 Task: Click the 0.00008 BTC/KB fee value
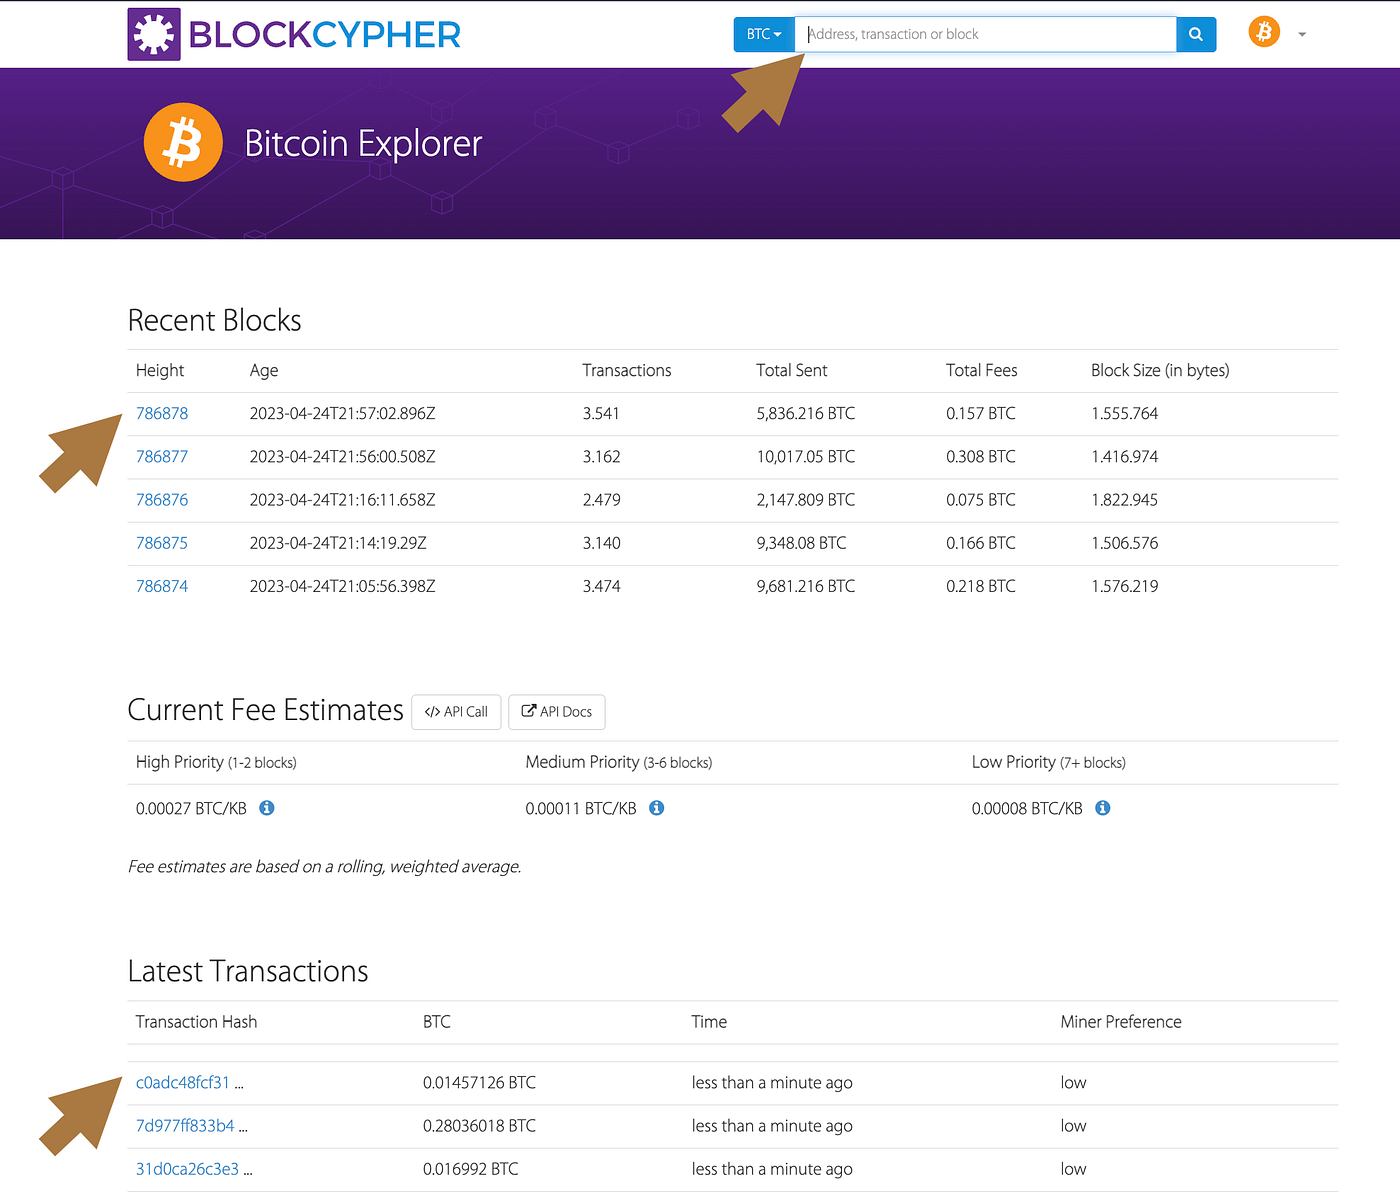[x=1027, y=808]
